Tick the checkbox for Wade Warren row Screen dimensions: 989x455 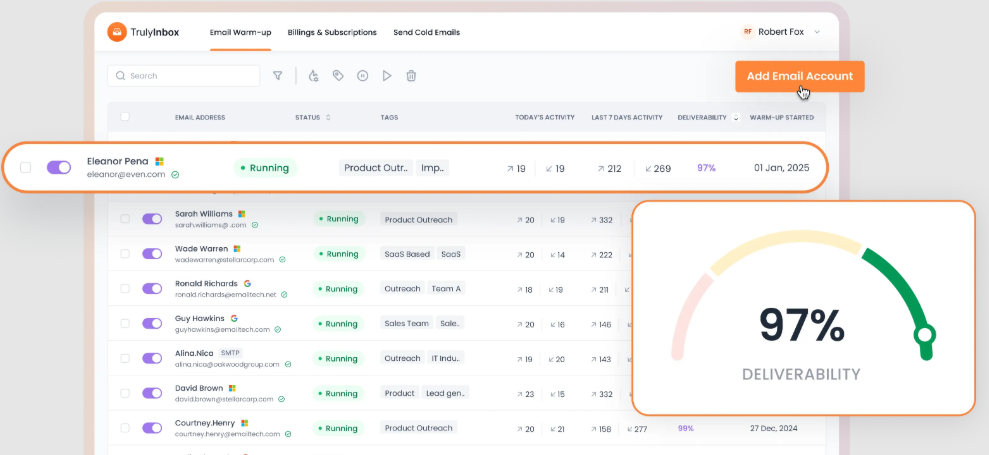[x=125, y=254]
